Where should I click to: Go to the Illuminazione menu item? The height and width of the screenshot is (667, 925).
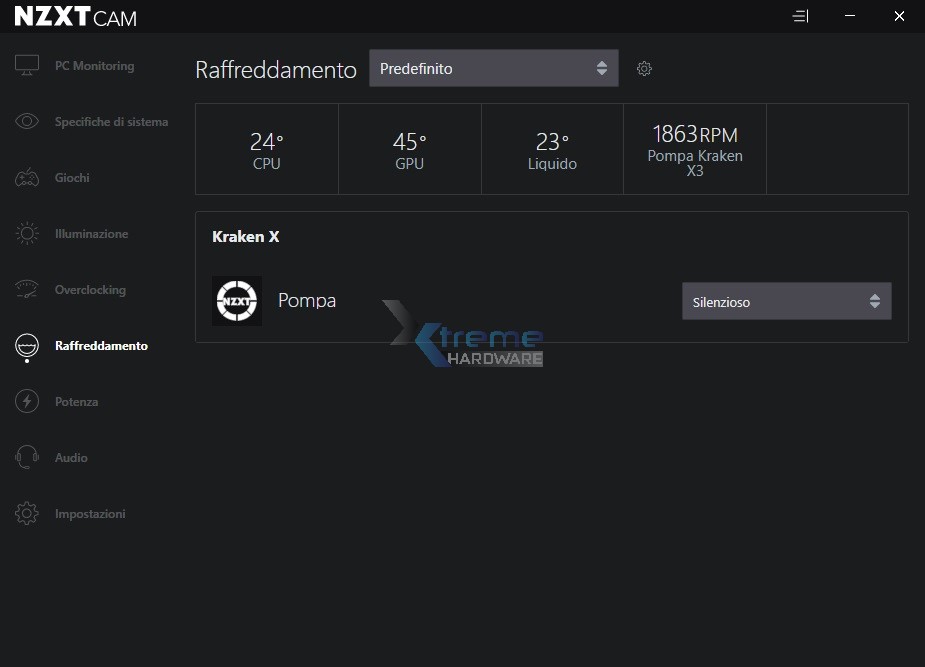point(91,234)
